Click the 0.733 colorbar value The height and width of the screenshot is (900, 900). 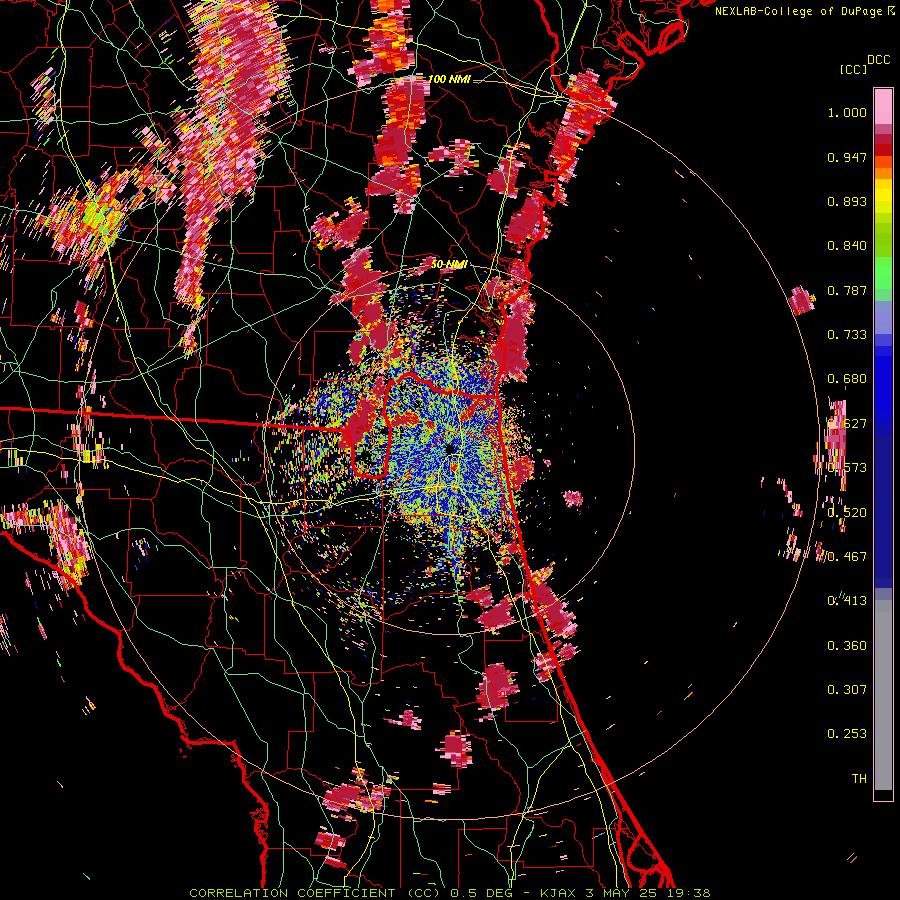point(847,335)
